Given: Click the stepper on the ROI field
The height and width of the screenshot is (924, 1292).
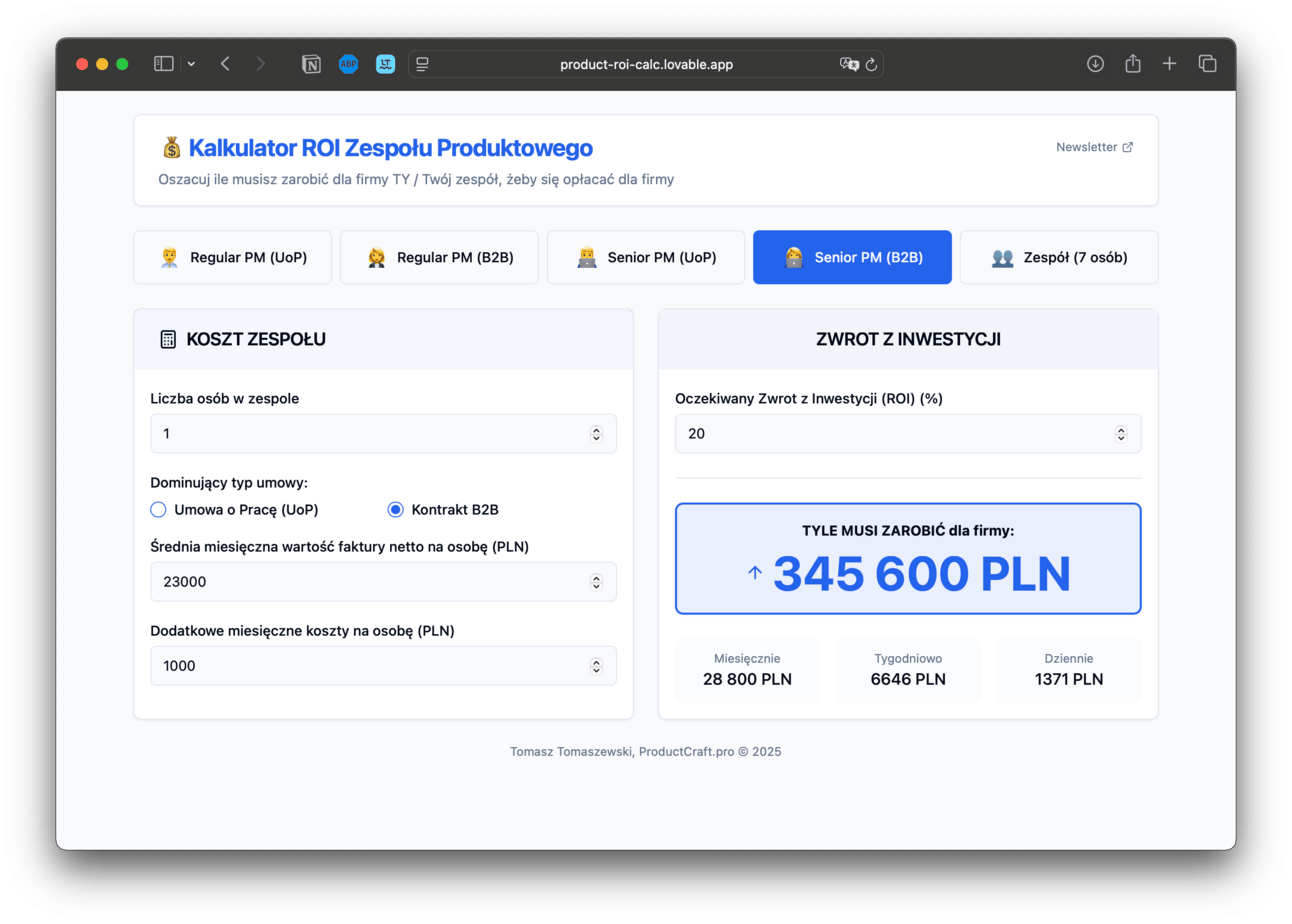Looking at the screenshot, I should 1121,434.
